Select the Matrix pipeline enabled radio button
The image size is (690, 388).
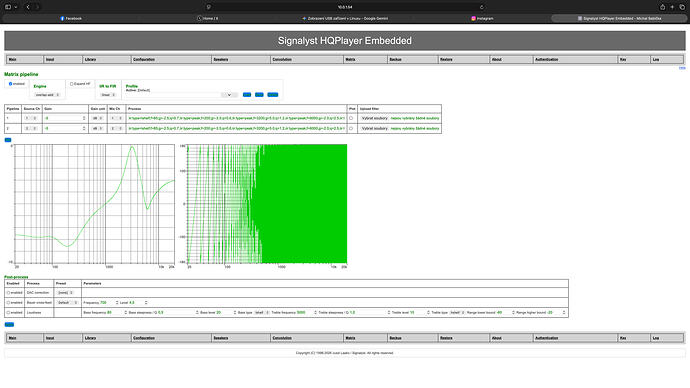pos(11,84)
